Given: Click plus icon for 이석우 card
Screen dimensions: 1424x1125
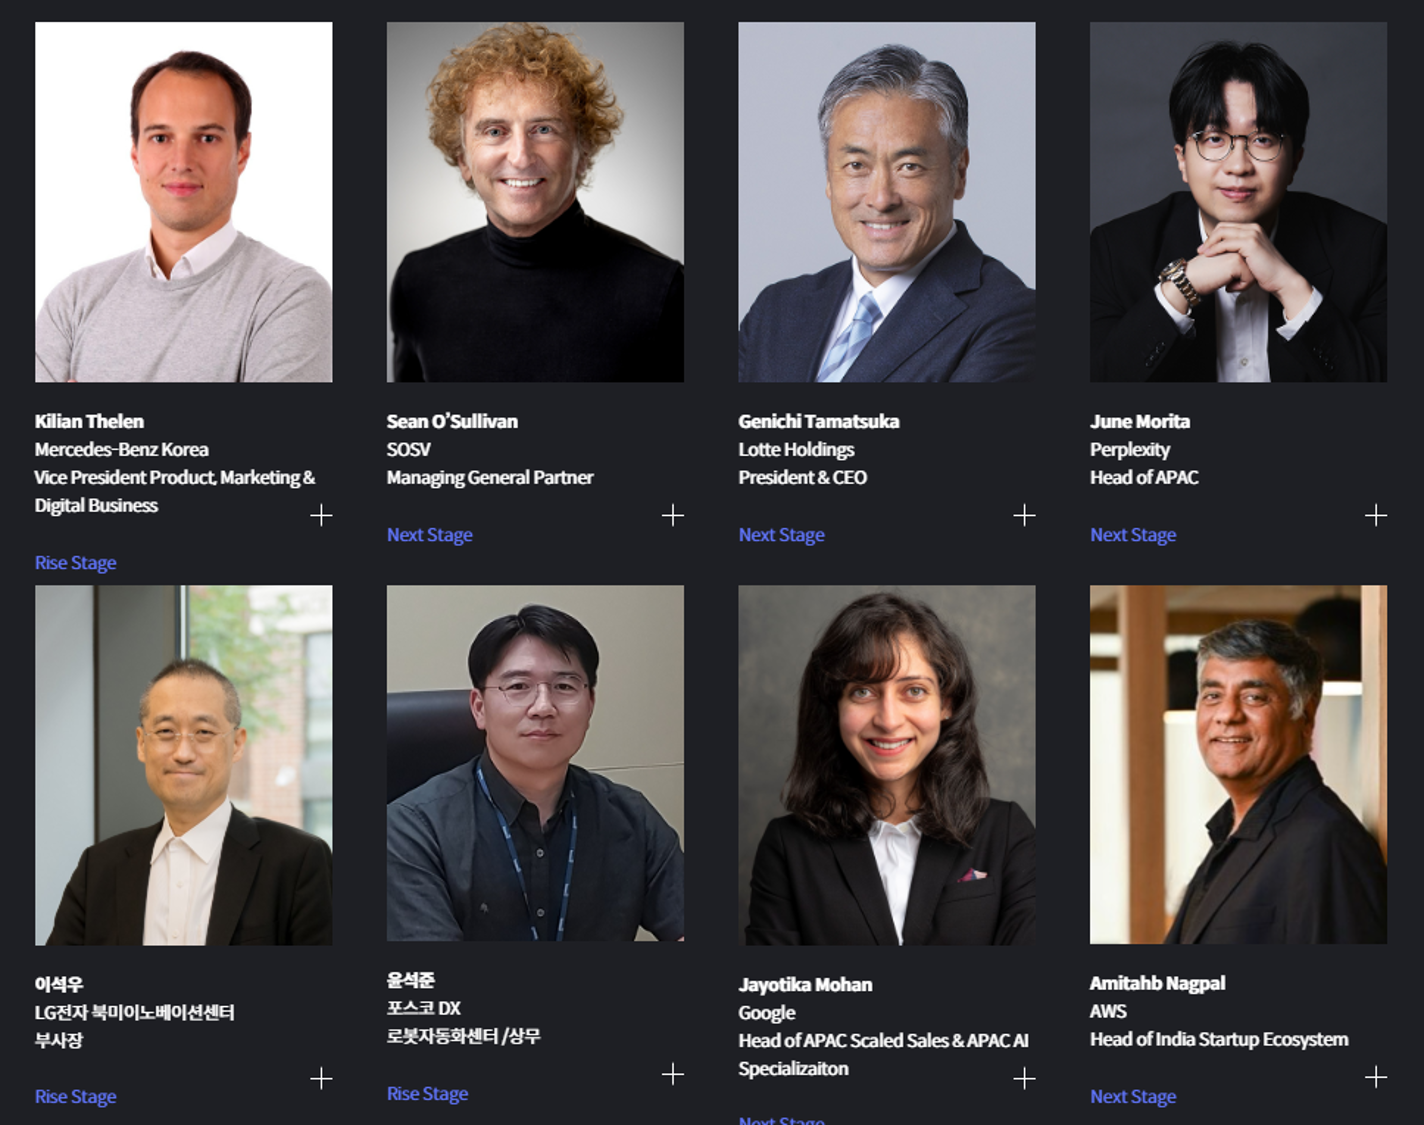Looking at the screenshot, I should pyautogui.click(x=321, y=1078).
